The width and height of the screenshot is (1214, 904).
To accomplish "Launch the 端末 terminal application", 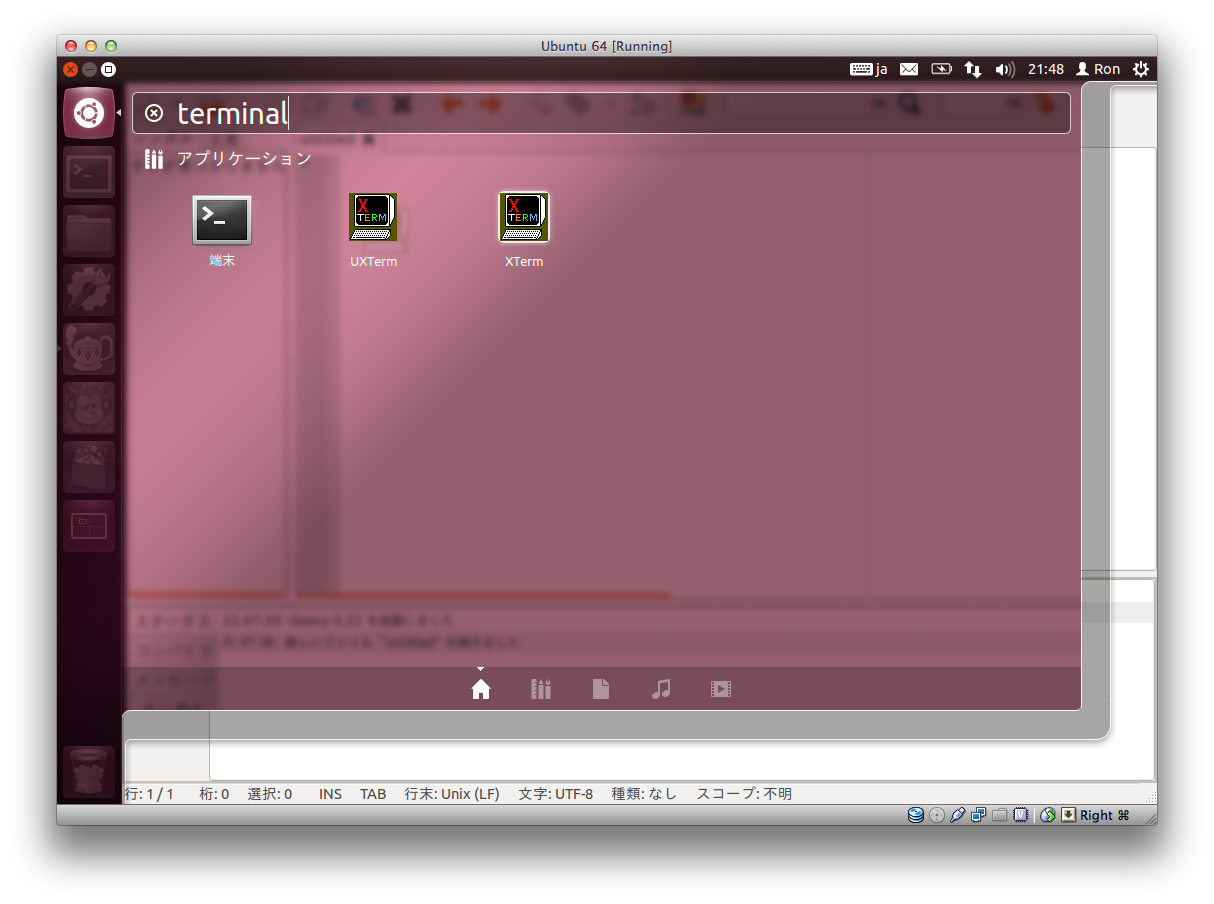I will (x=222, y=221).
